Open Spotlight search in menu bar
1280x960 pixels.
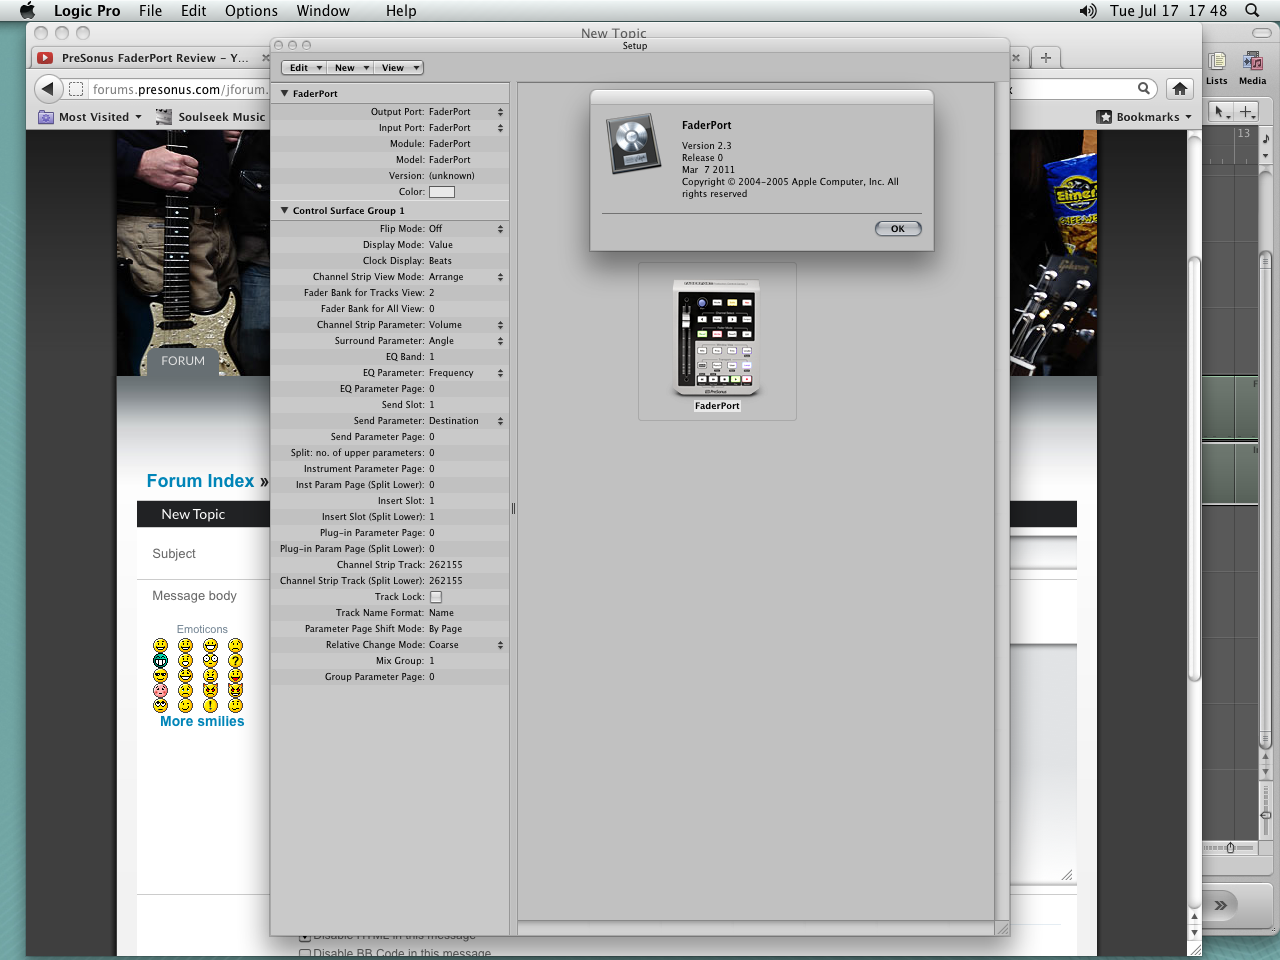click(1252, 11)
